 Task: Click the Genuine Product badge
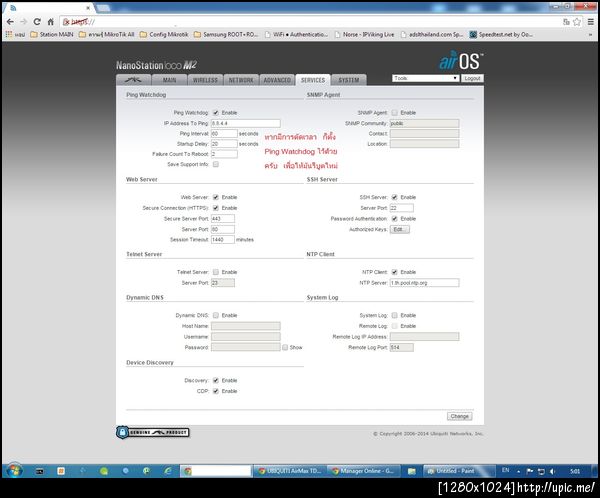pyautogui.click(x=153, y=432)
